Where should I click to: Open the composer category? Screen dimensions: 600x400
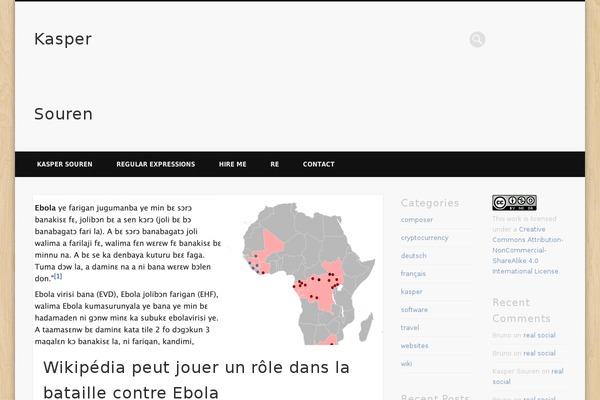[x=417, y=220]
